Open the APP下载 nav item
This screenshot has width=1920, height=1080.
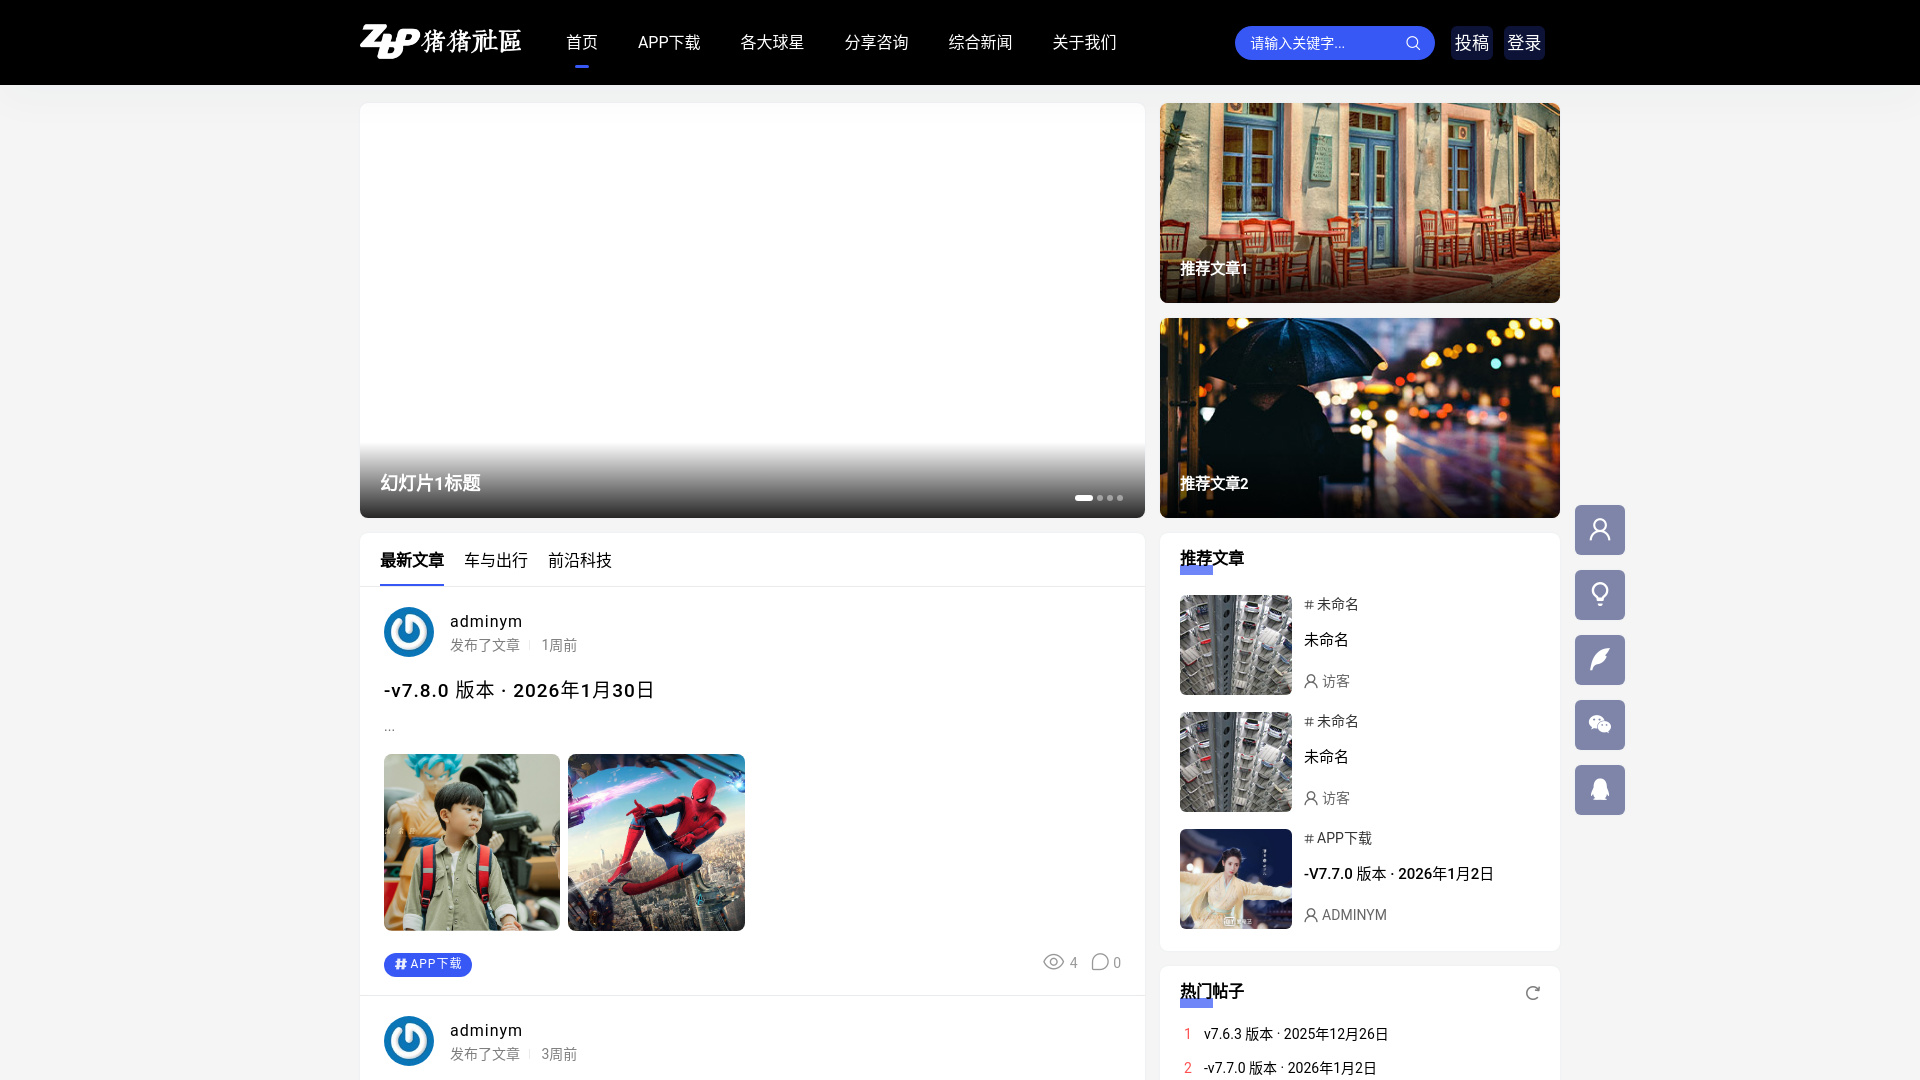pyautogui.click(x=669, y=43)
